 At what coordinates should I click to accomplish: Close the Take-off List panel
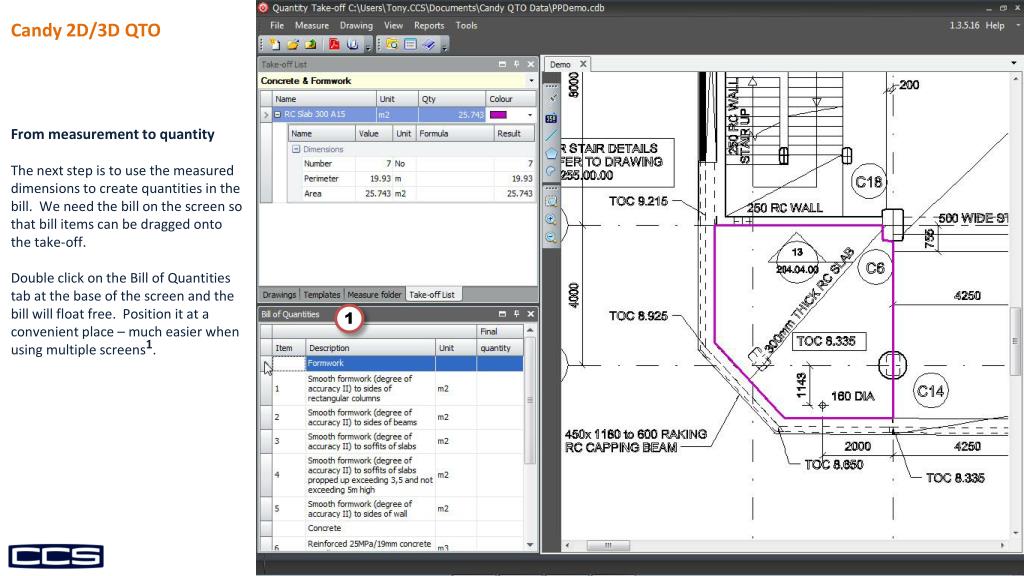(531, 64)
